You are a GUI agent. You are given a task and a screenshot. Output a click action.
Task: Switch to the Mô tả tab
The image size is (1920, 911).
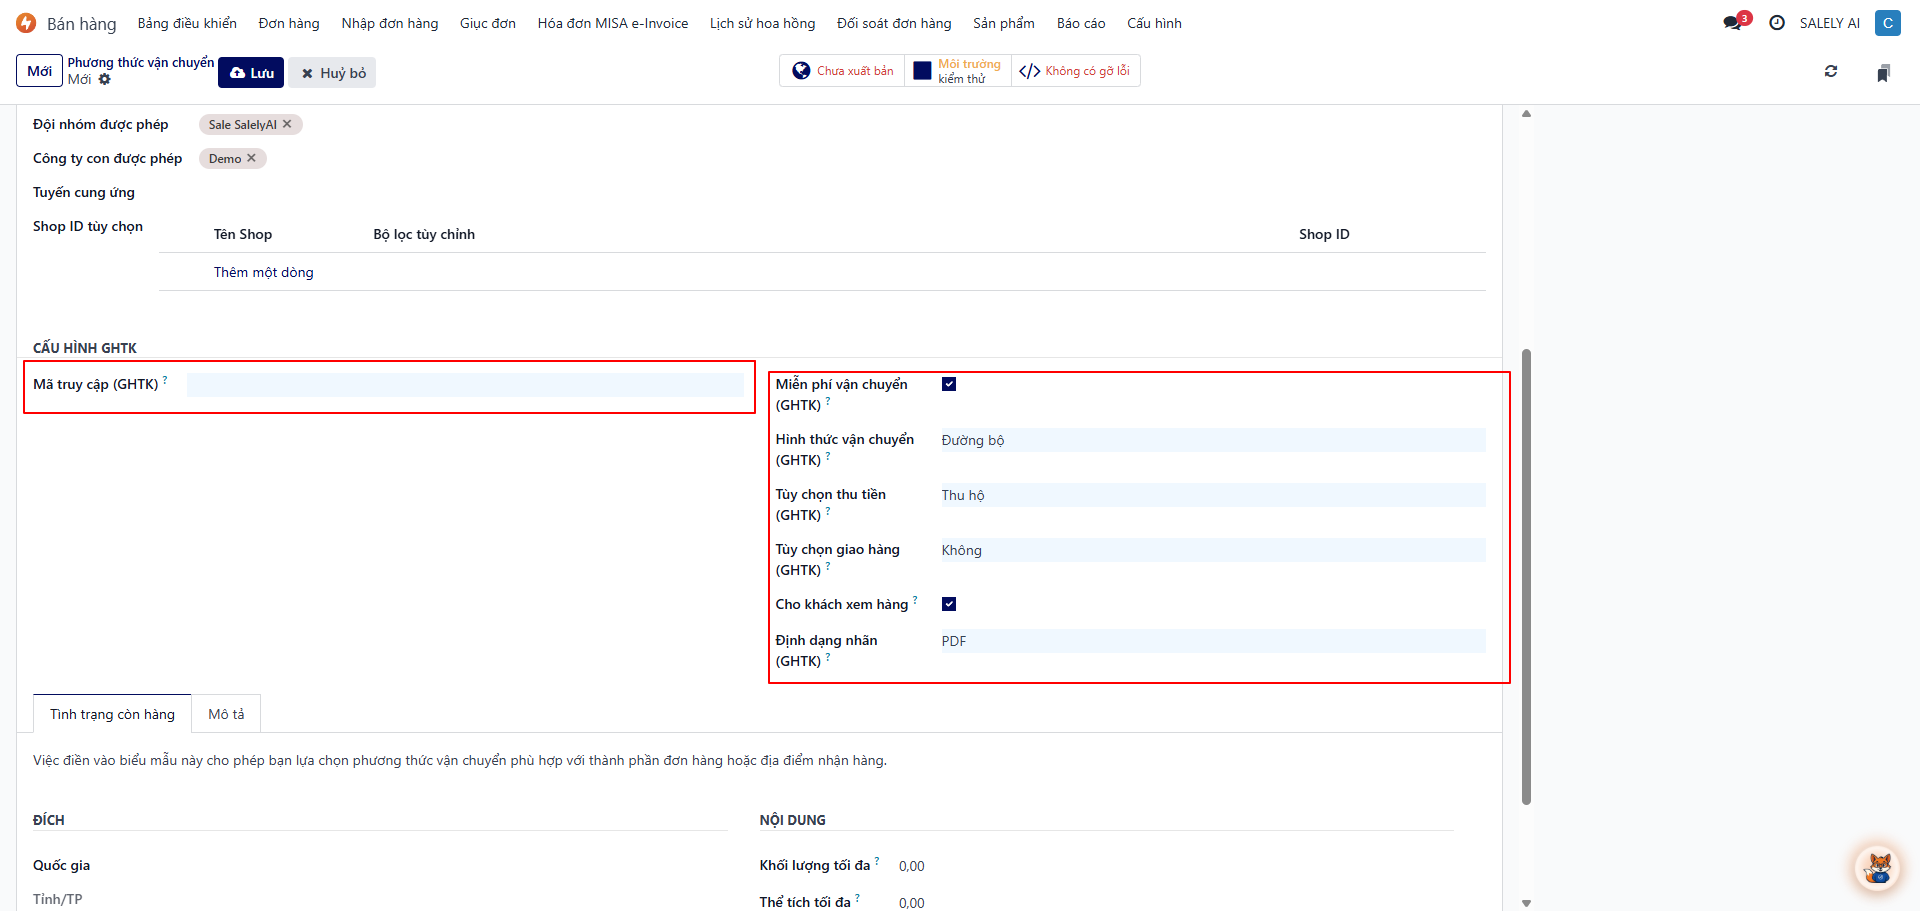[x=226, y=714]
